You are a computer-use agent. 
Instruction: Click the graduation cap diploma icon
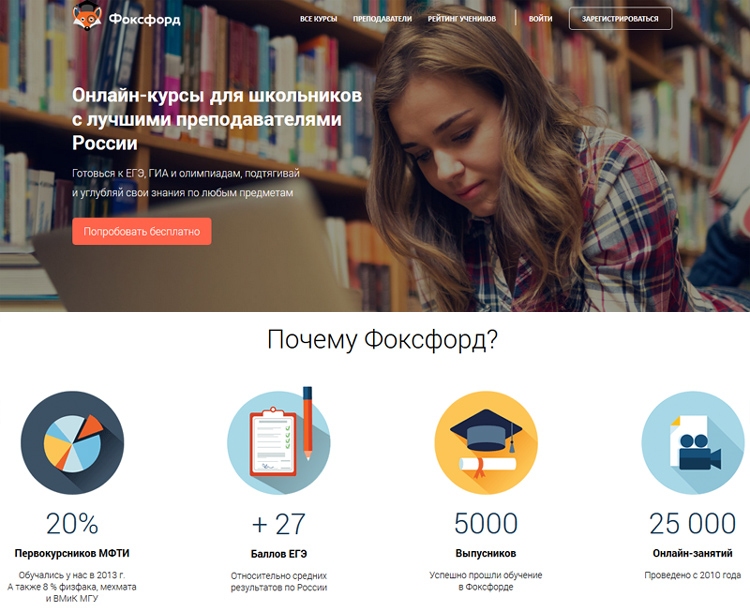486,443
